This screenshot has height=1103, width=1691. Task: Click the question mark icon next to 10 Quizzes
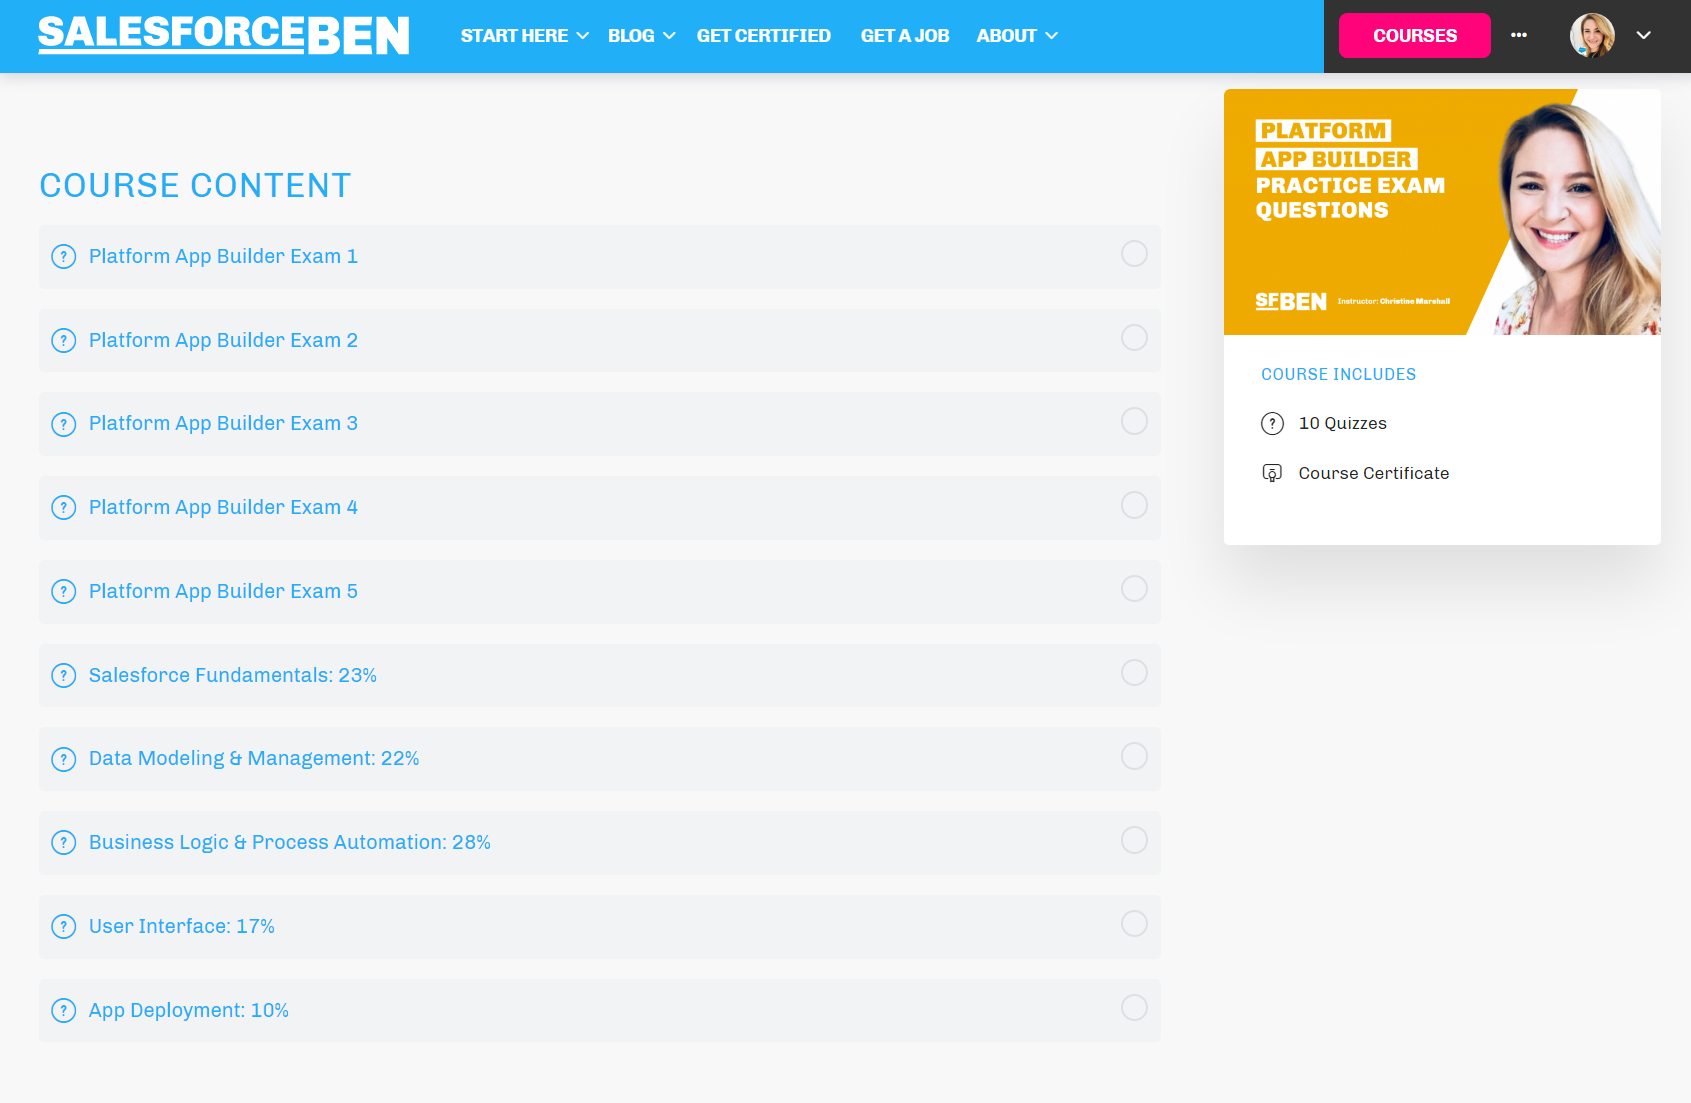click(1272, 424)
